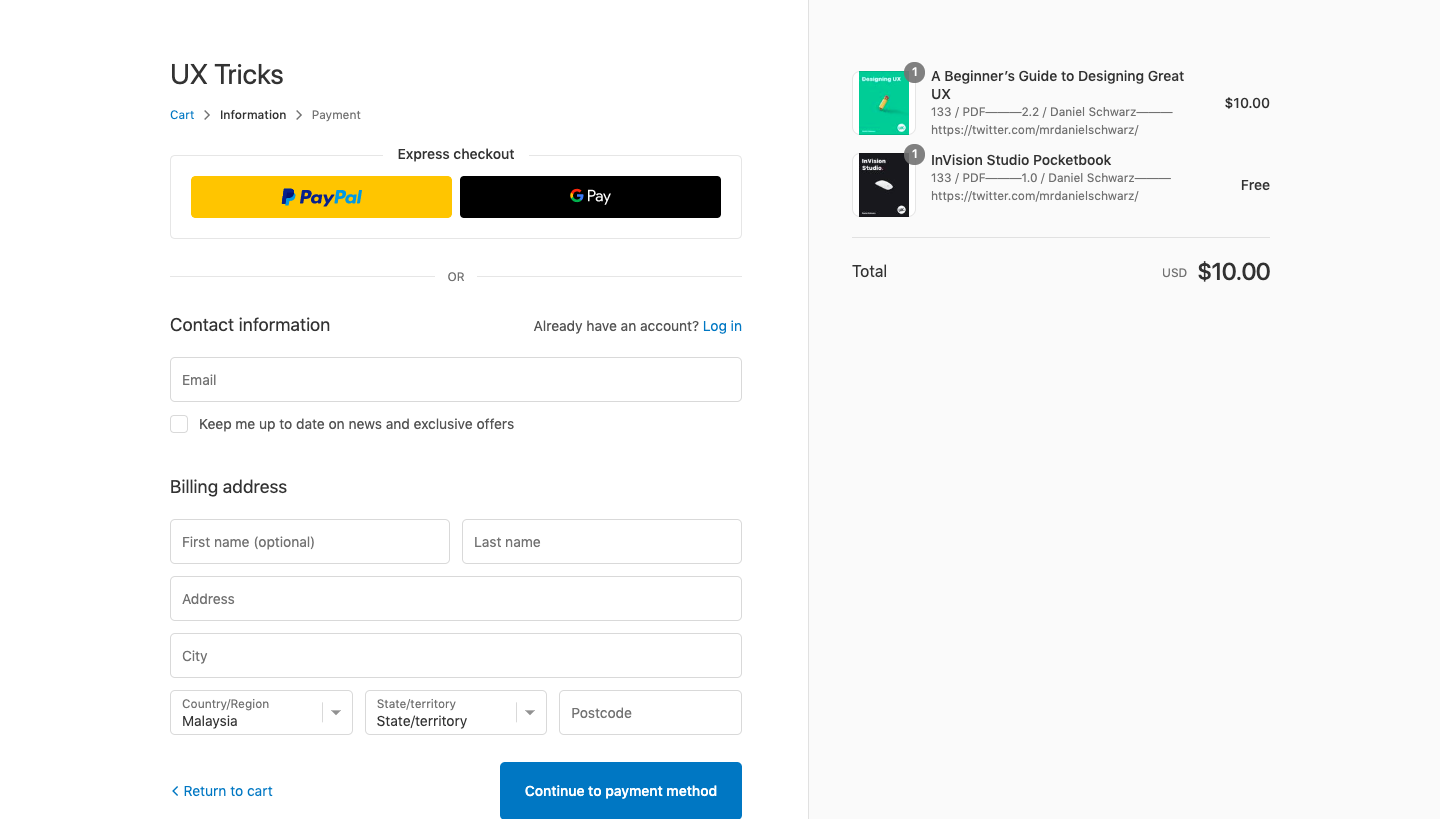
Task: Select the Information breadcrumb step
Action: [253, 115]
